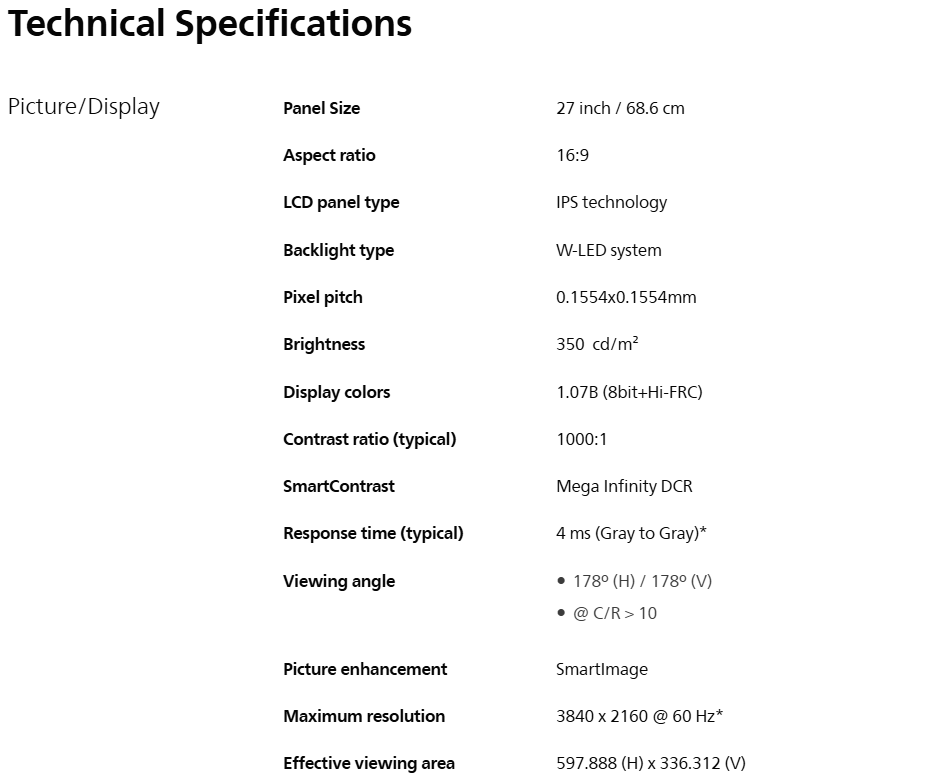The width and height of the screenshot is (926, 777).
Task: Click the 1000:1 contrast ratio value
Action: pyautogui.click(x=581, y=439)
